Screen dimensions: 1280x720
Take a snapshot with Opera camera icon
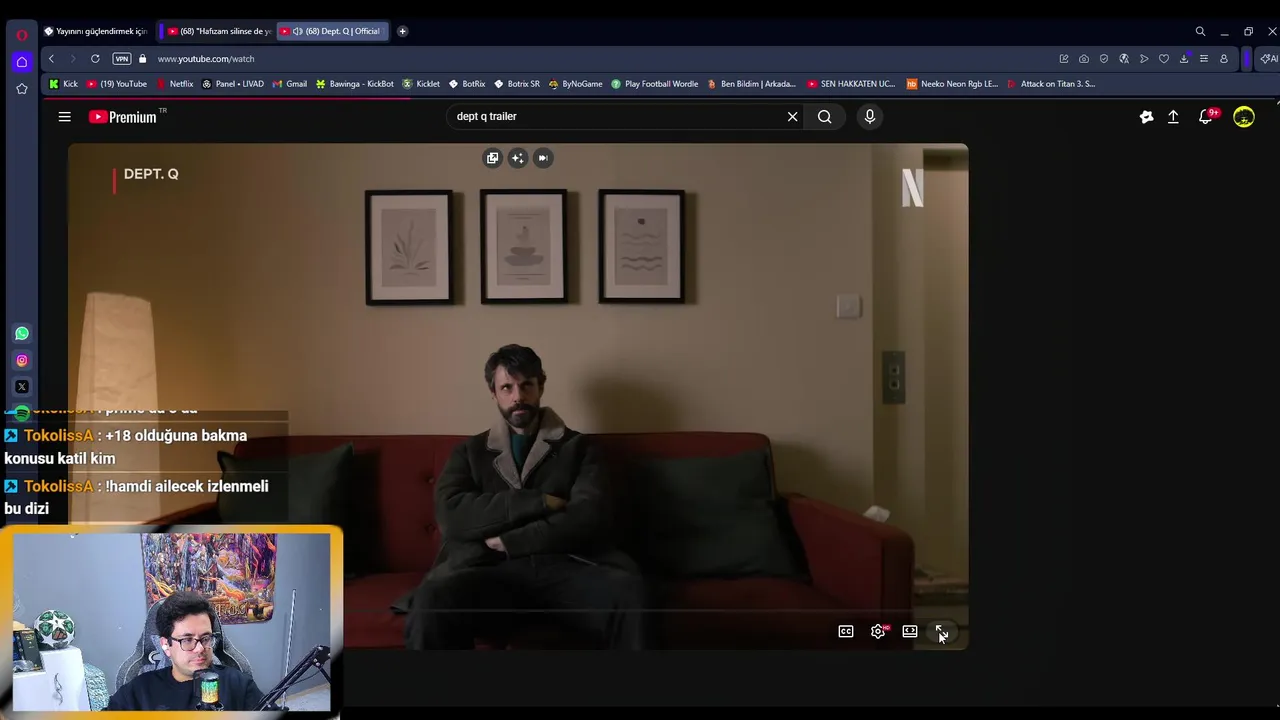click(1084, 59)
